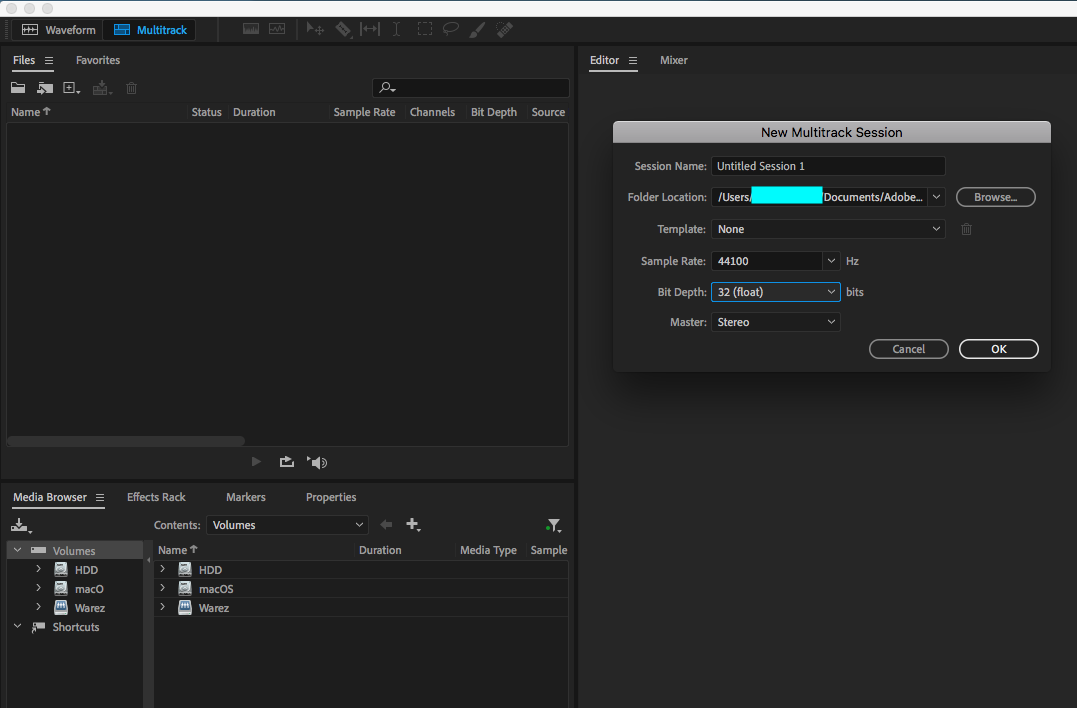Image resolution: width=1077 pixels, height=708 pixels.
Task: Open the Editor panel menu icon
Action: coord(633,60)
